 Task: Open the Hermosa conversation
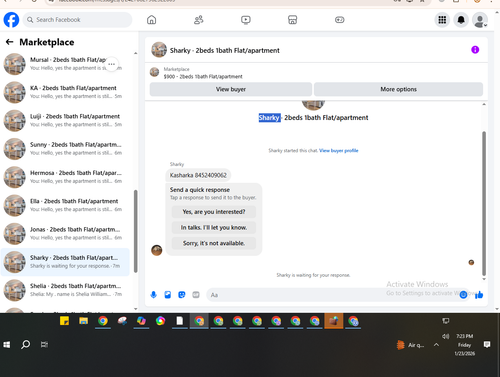[x=65, y=177]
